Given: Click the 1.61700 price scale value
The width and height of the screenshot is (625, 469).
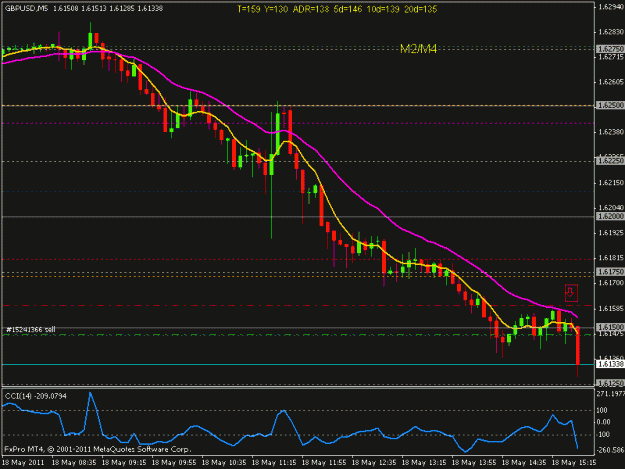Looking at the screenshot, I should [611, 283].
